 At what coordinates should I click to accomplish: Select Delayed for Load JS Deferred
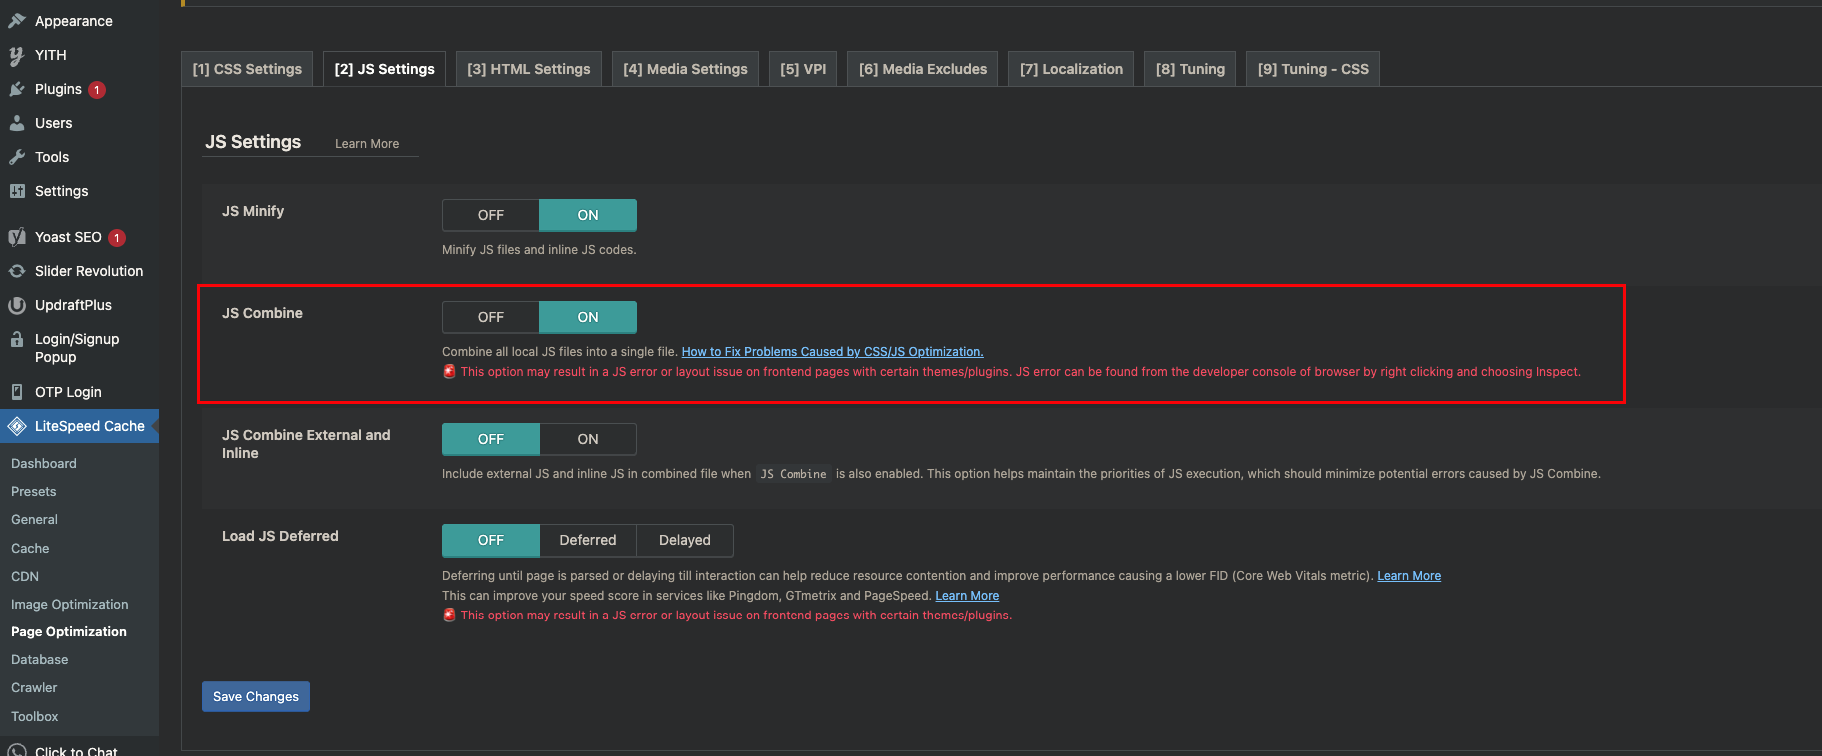(685, 540)
